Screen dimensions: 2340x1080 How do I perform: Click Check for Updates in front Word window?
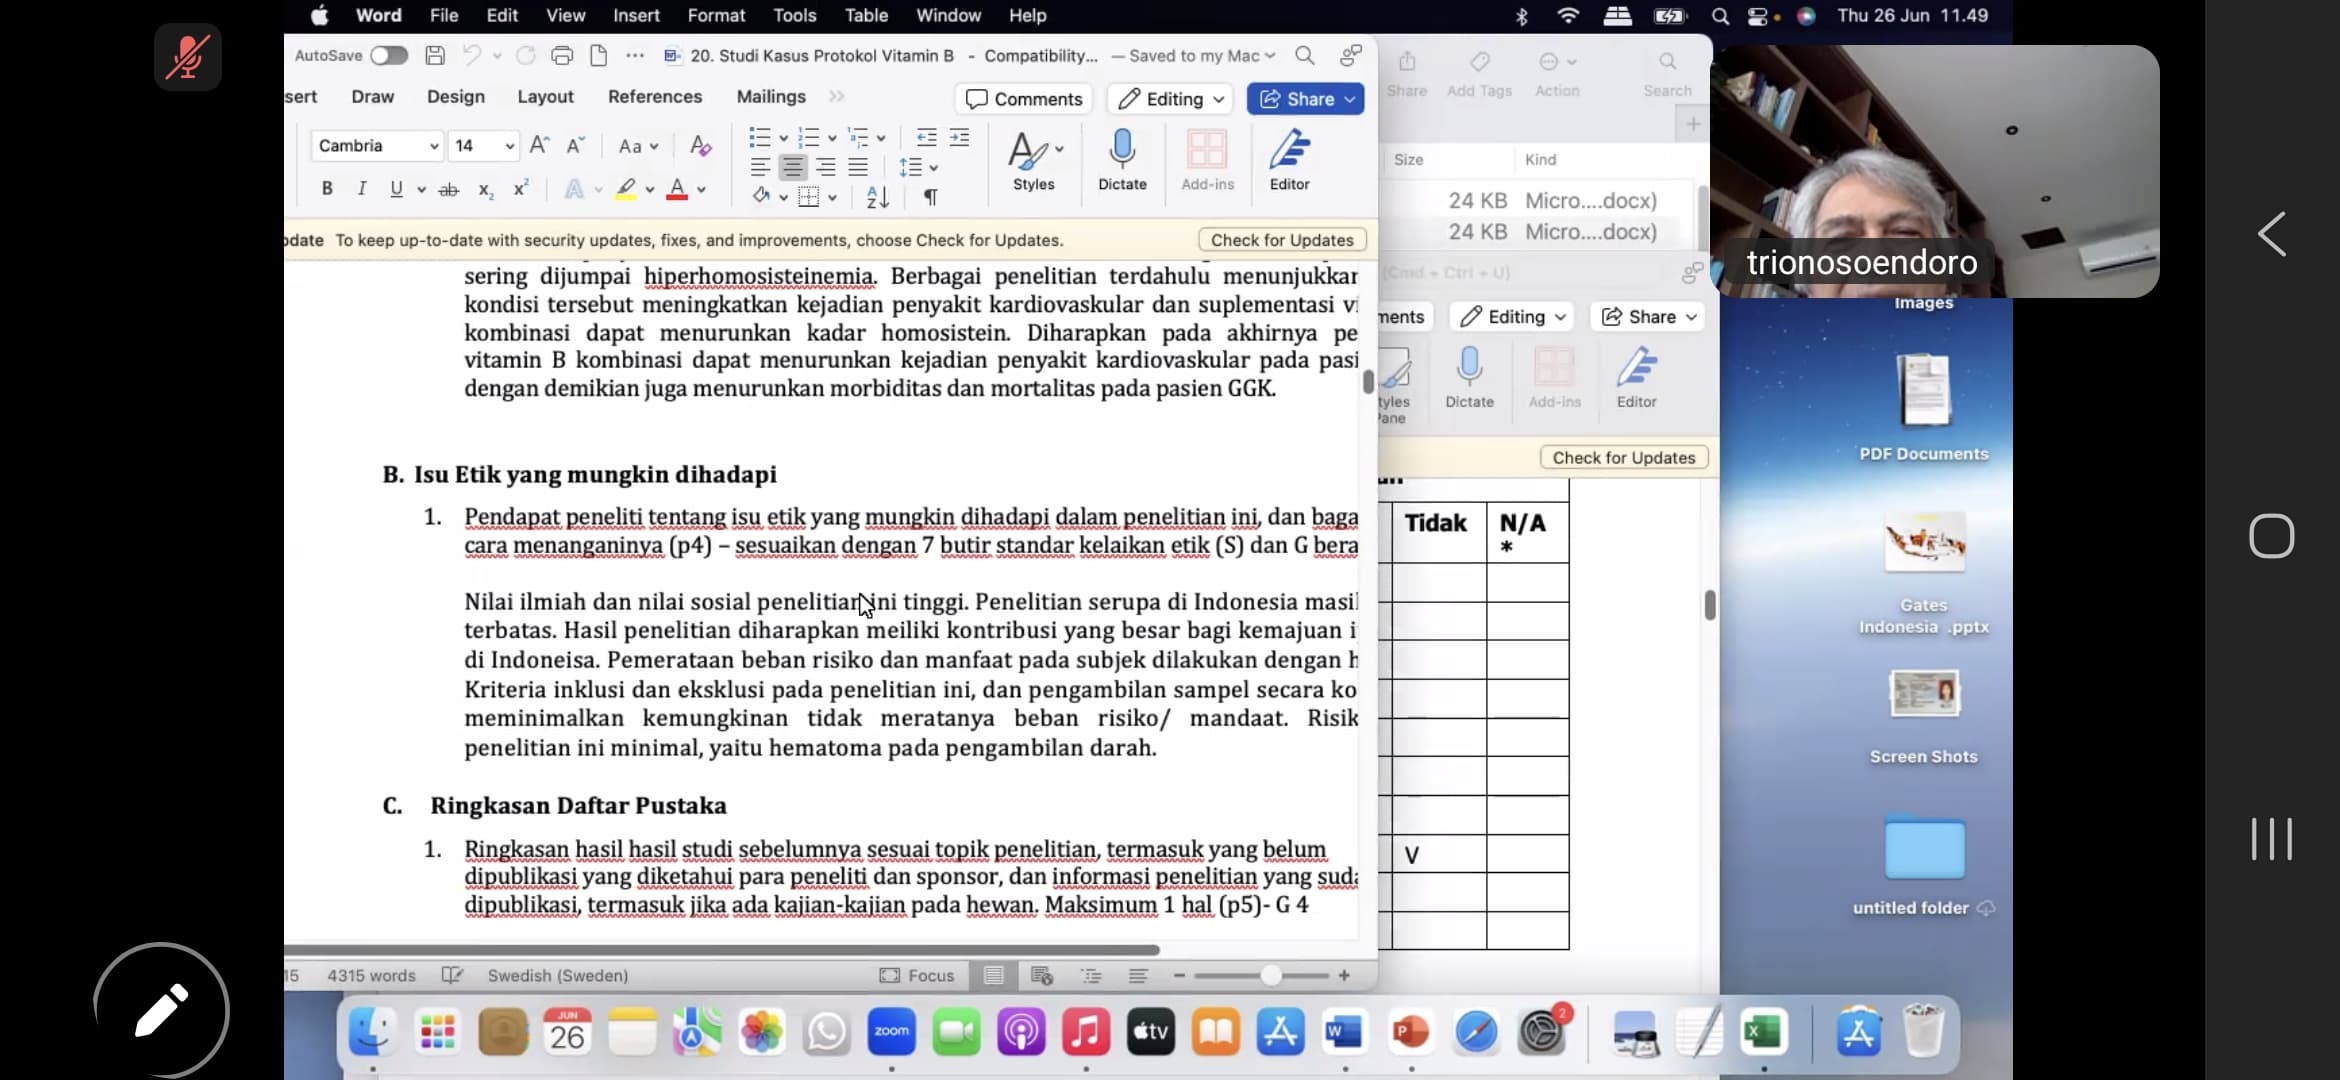click(x=1282, y=240)
